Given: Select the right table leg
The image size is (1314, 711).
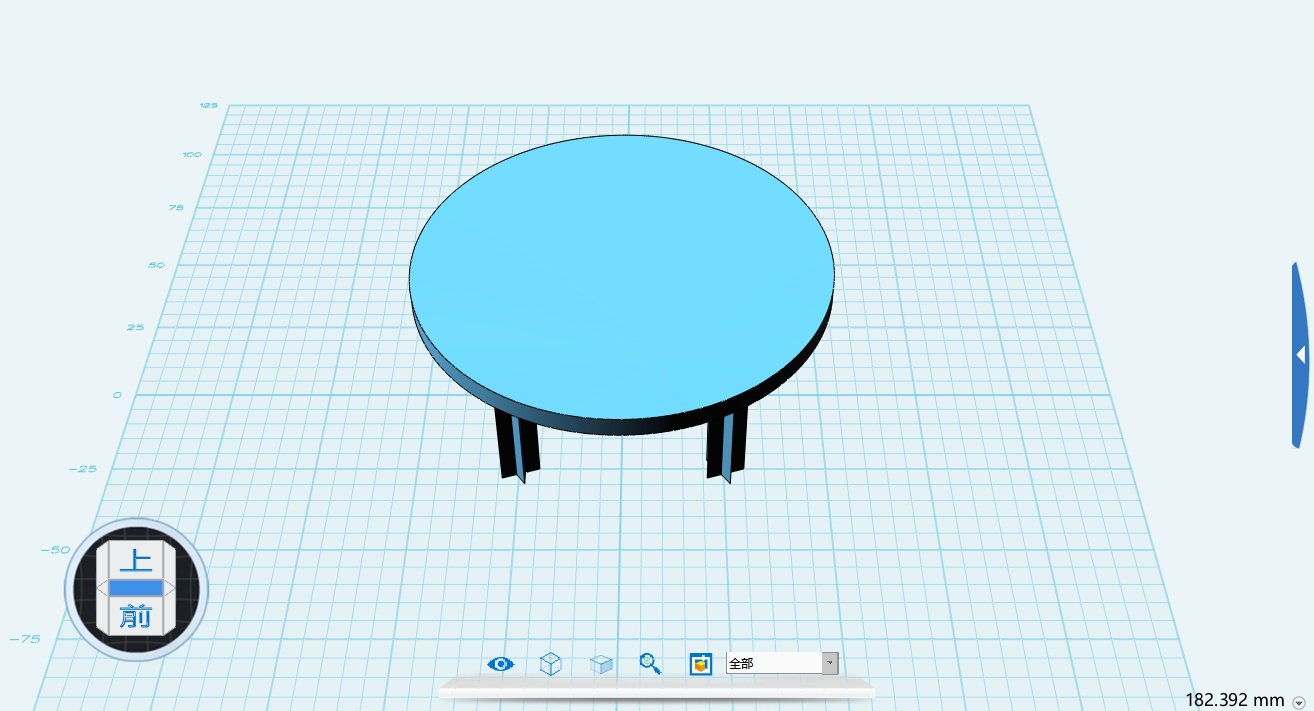Looking at the screenshot, I should (x=727, y=444).
